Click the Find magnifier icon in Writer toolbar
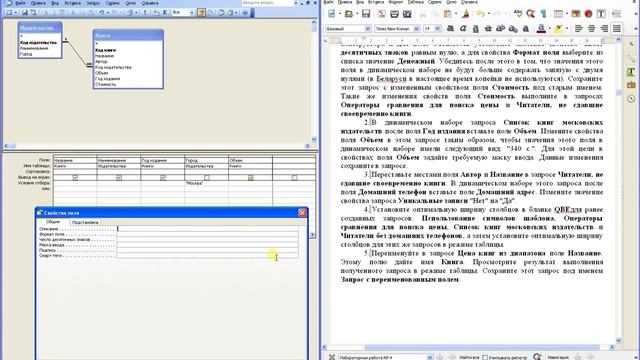The image size is (640, 360). [x=530, y=13]
